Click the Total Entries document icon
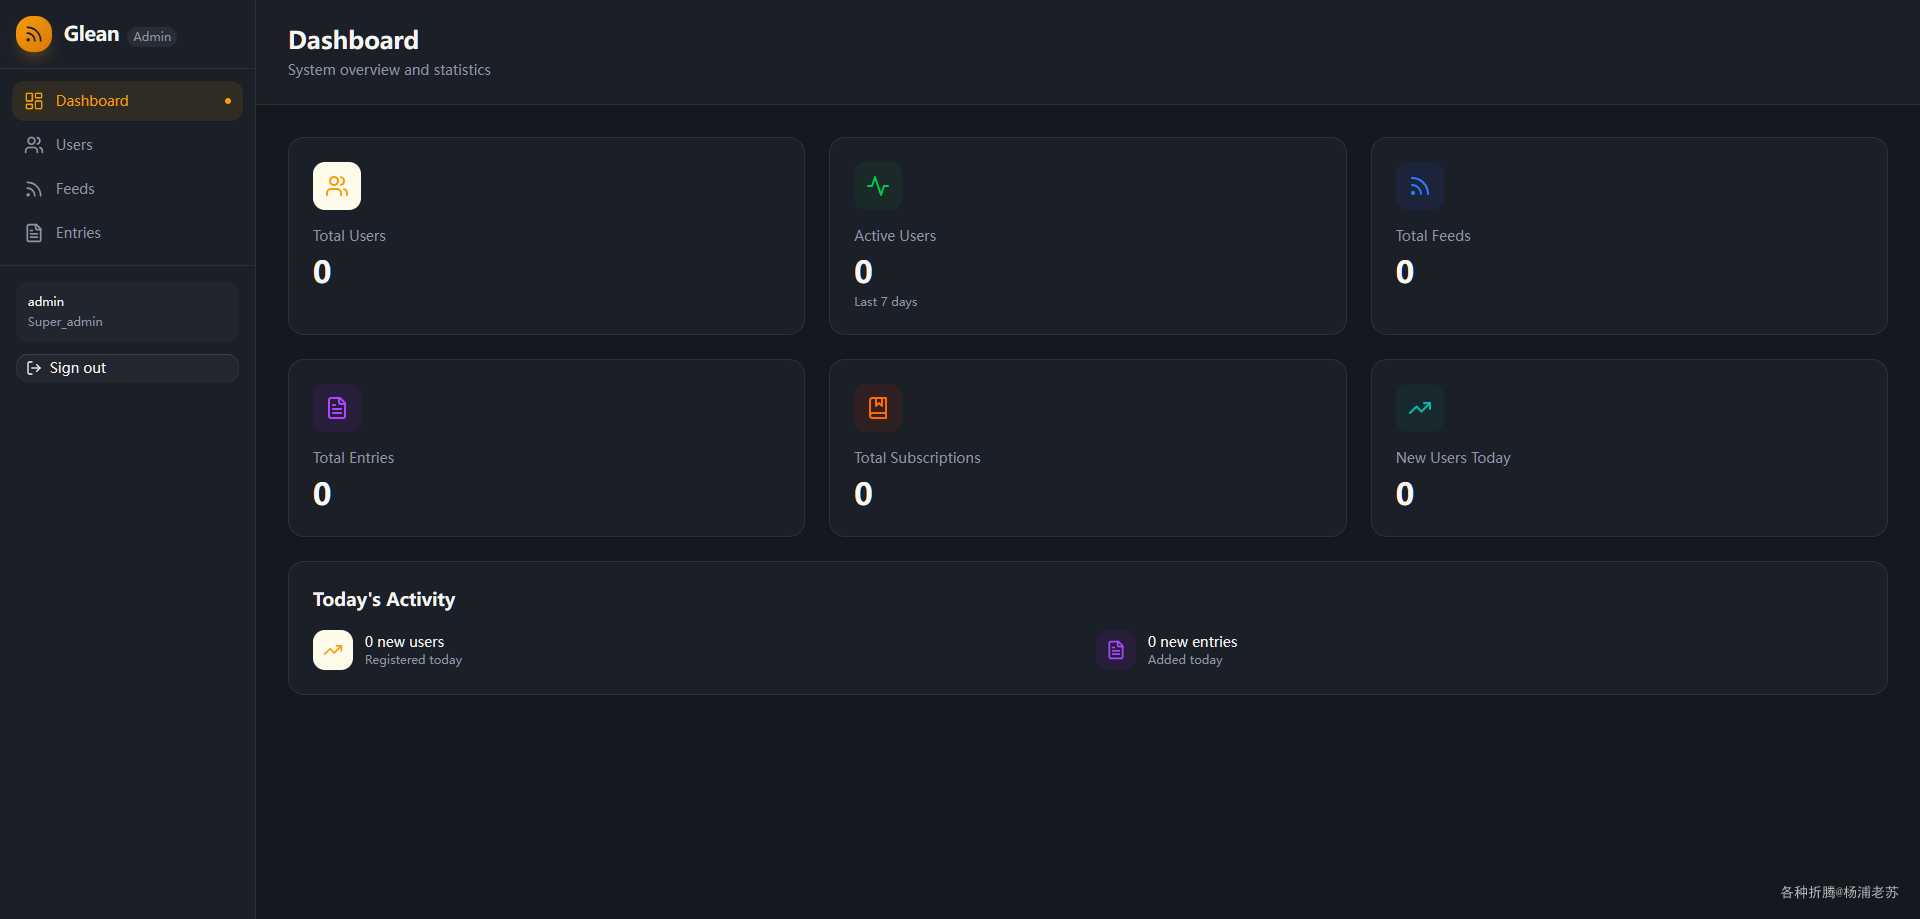Image resolution: width=1920 pixels, height=919 pixels. (x=337, y=408)
